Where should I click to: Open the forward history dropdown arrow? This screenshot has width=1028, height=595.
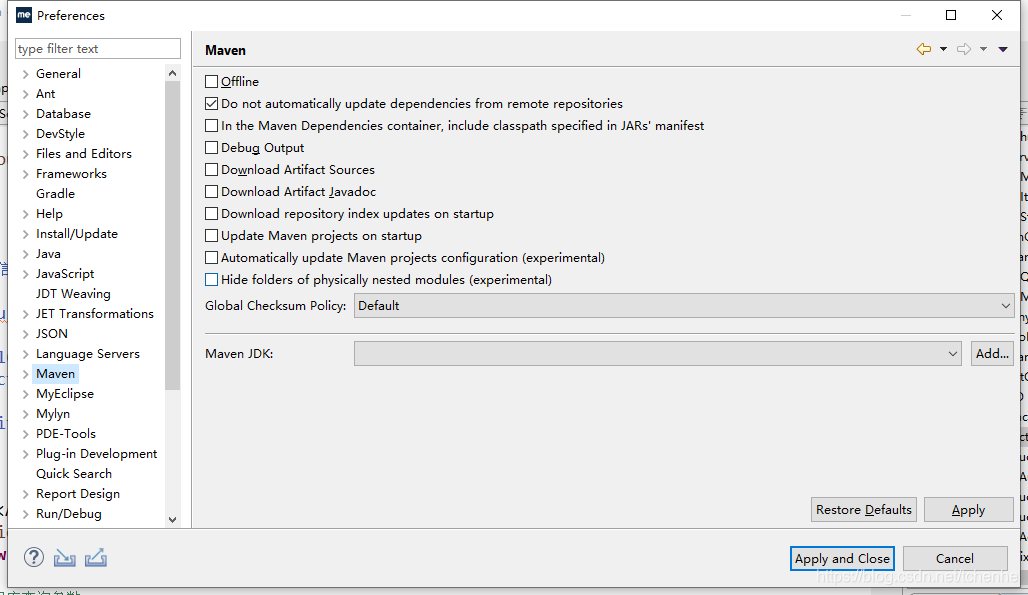click(x=983, y=49)
